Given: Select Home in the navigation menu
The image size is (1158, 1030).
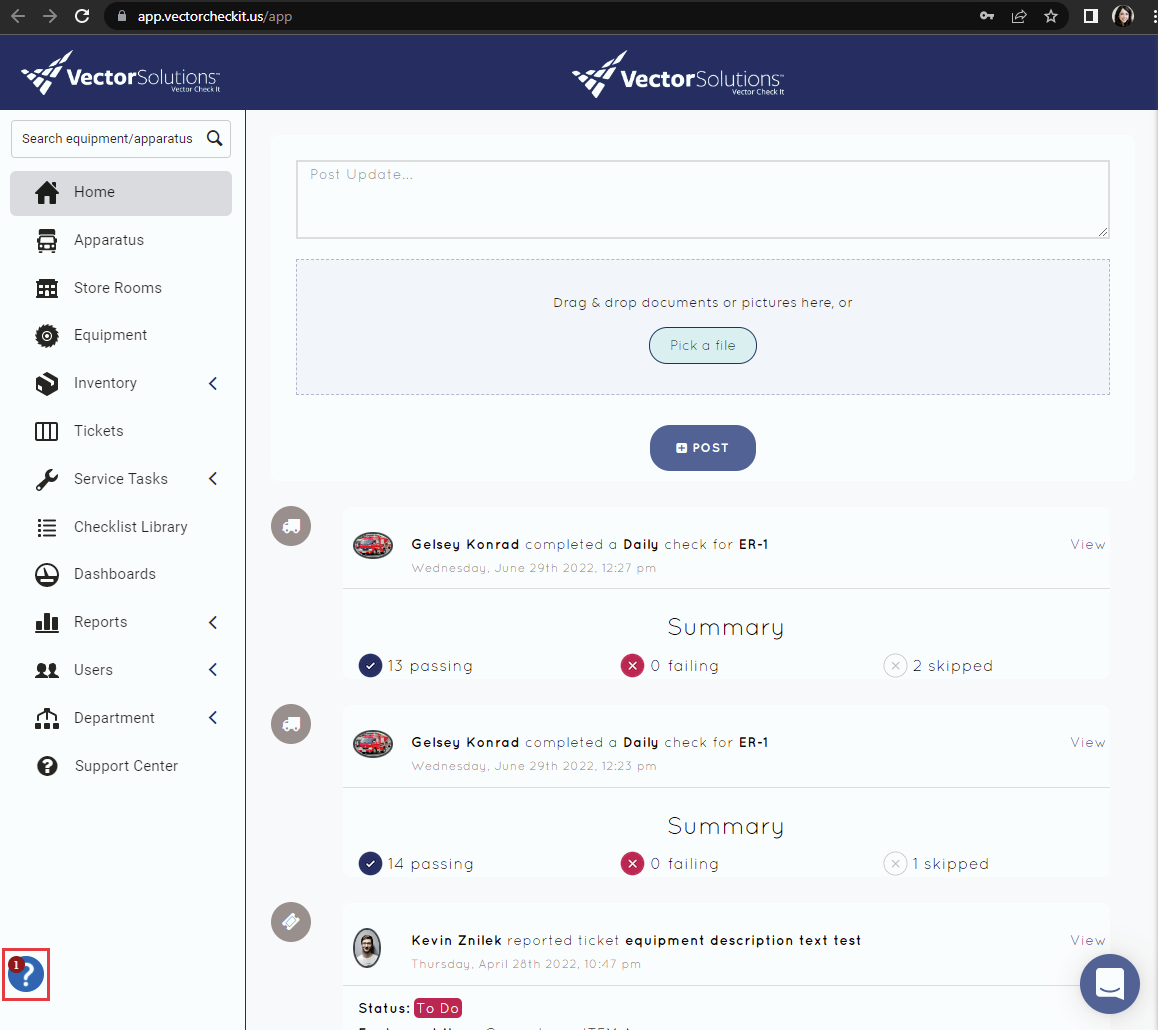Looking at the screenshot, I should pos(94,191).
